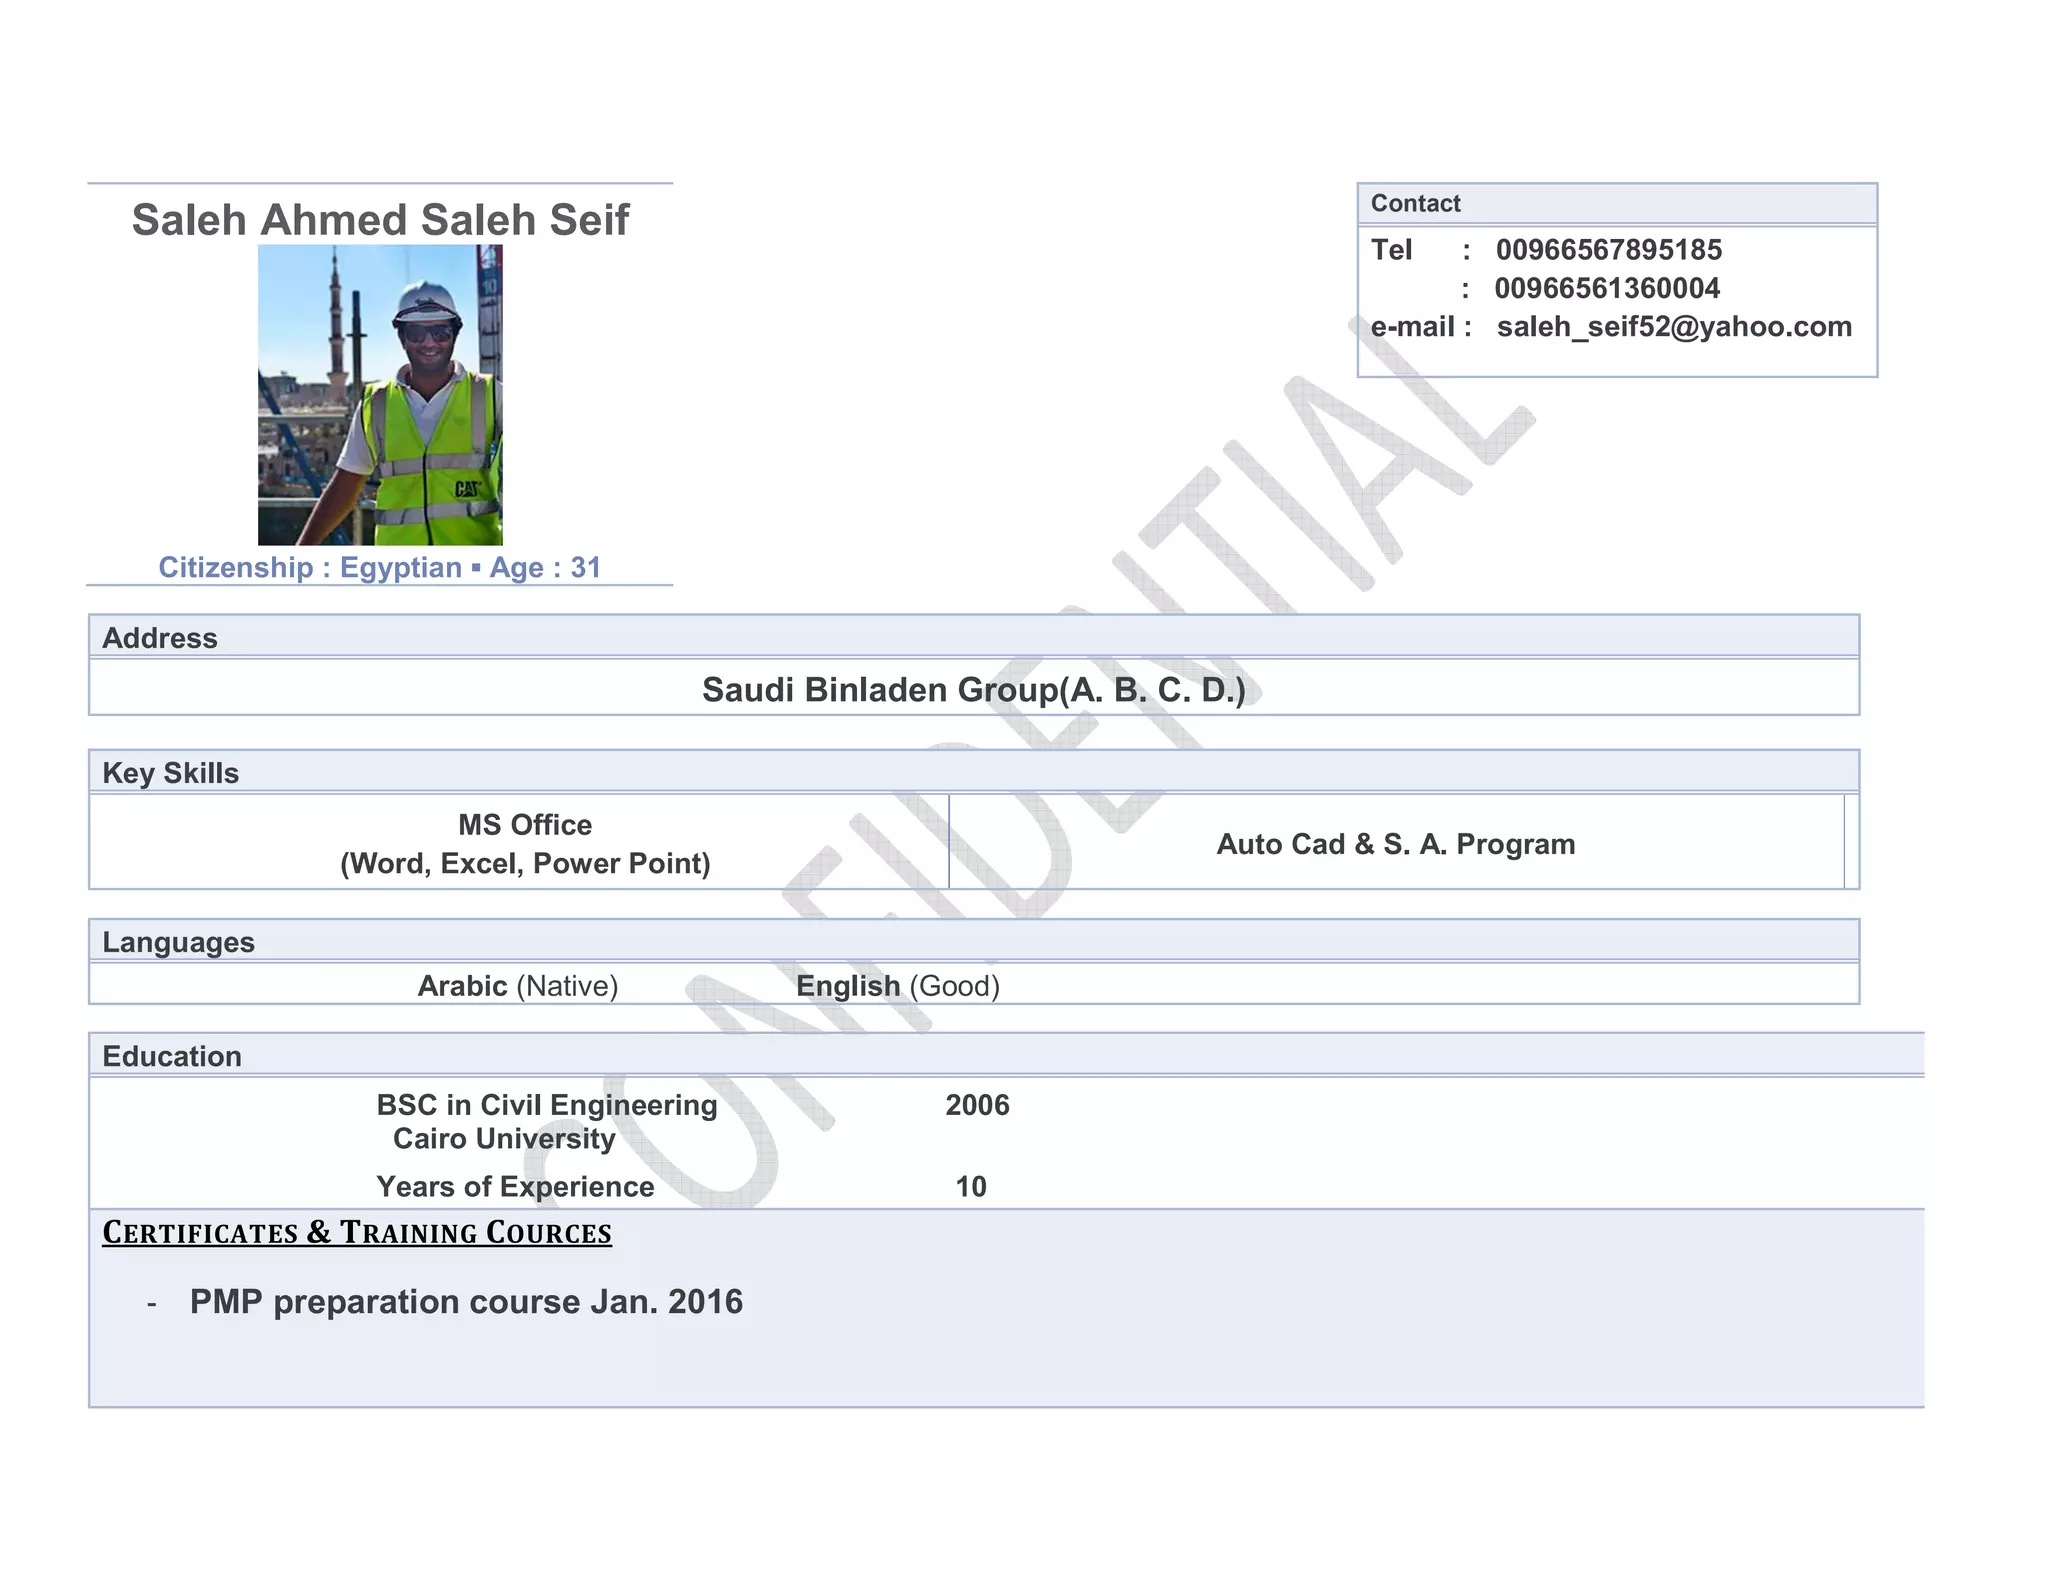Click the Education section header
This screenshot has width=2048, height=1582.
(172, 1056)
